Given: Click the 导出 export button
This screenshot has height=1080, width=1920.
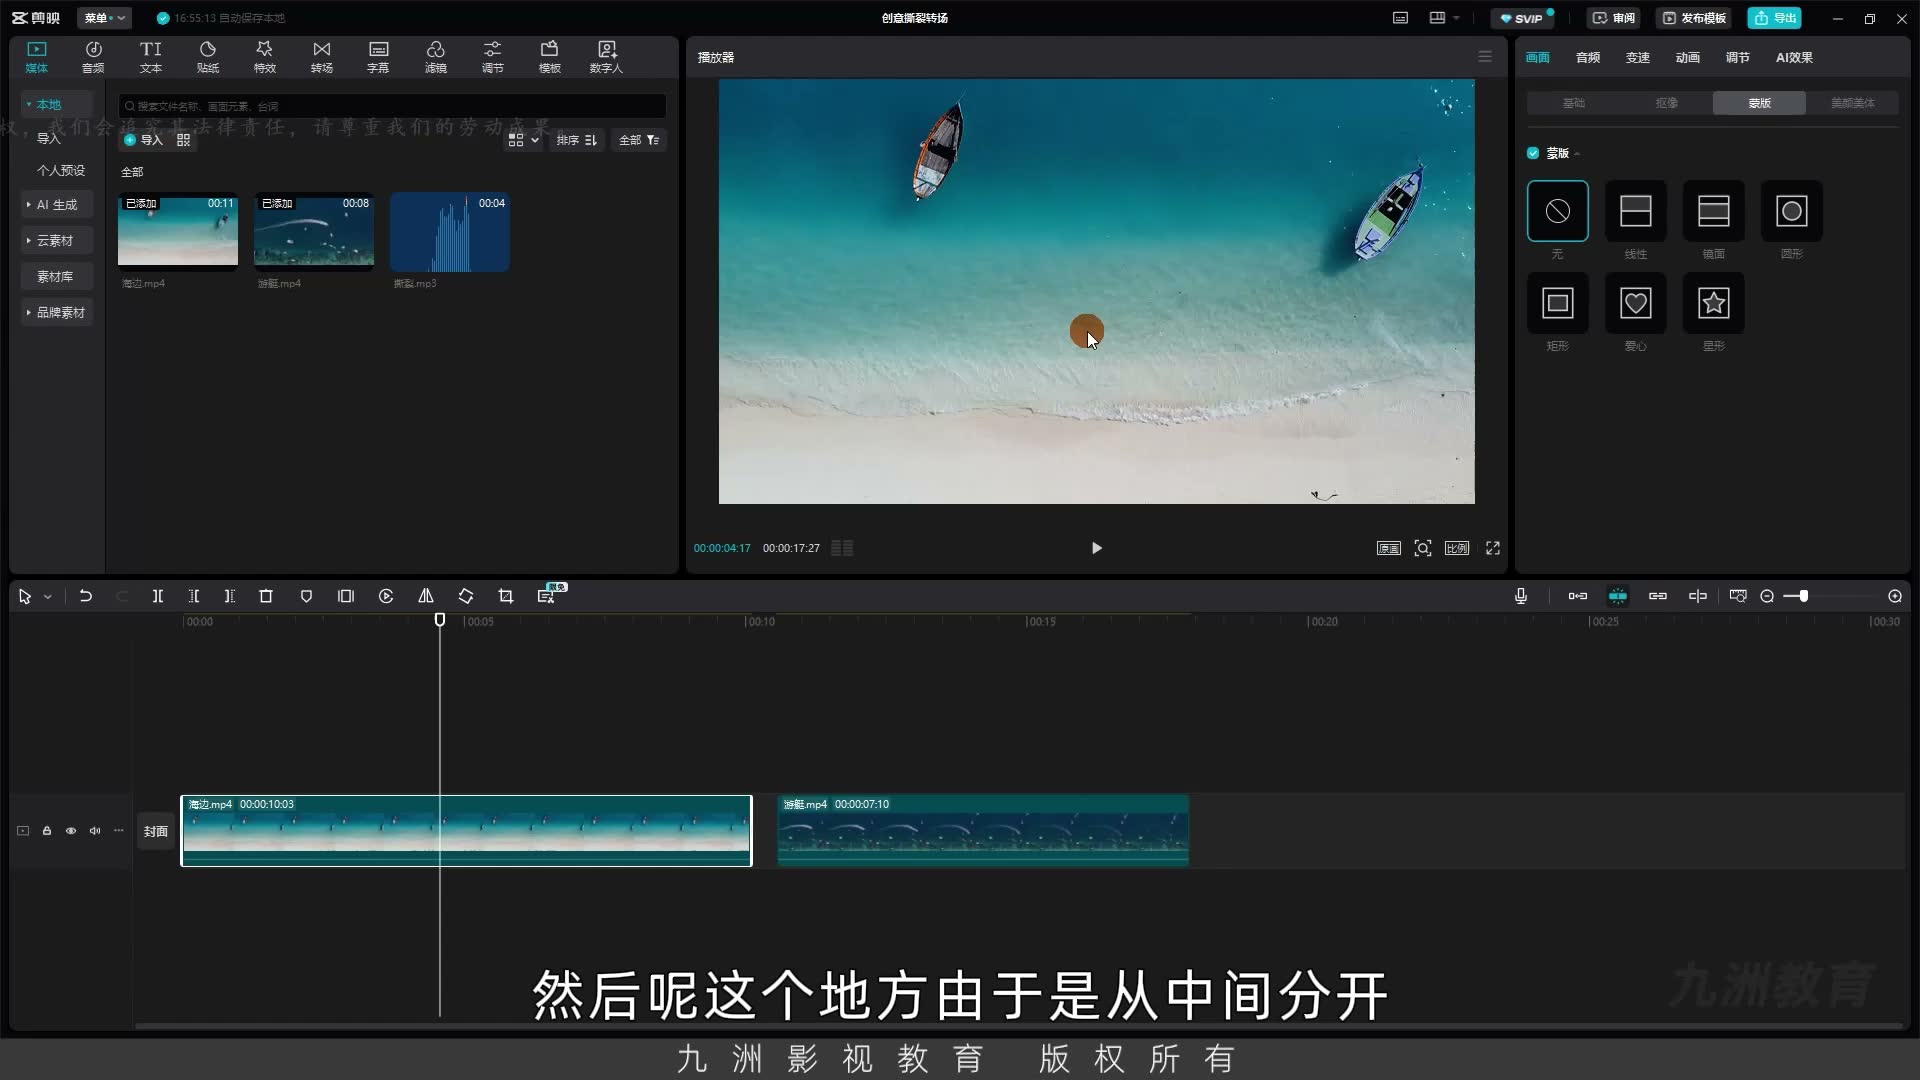Looking at the screenshot, I should click(x=1775, y=18).
